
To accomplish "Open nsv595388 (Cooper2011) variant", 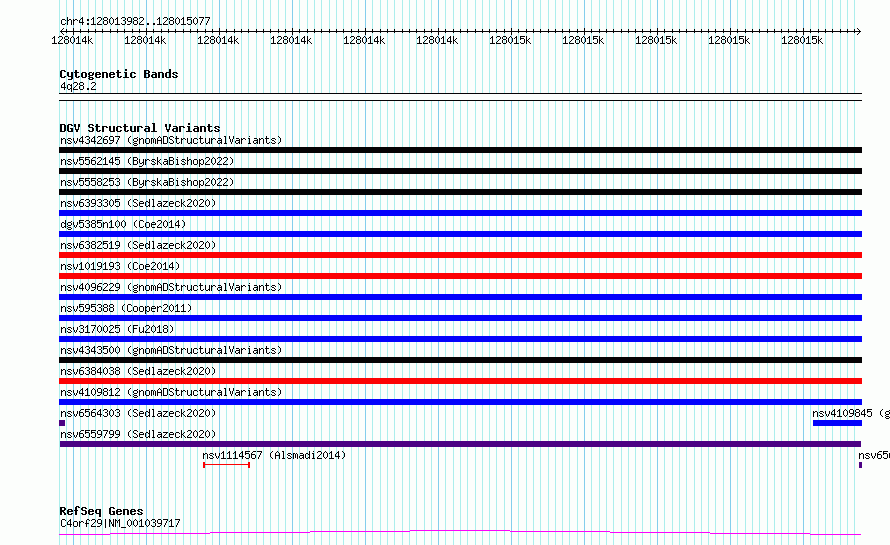I will click(126, 308).
